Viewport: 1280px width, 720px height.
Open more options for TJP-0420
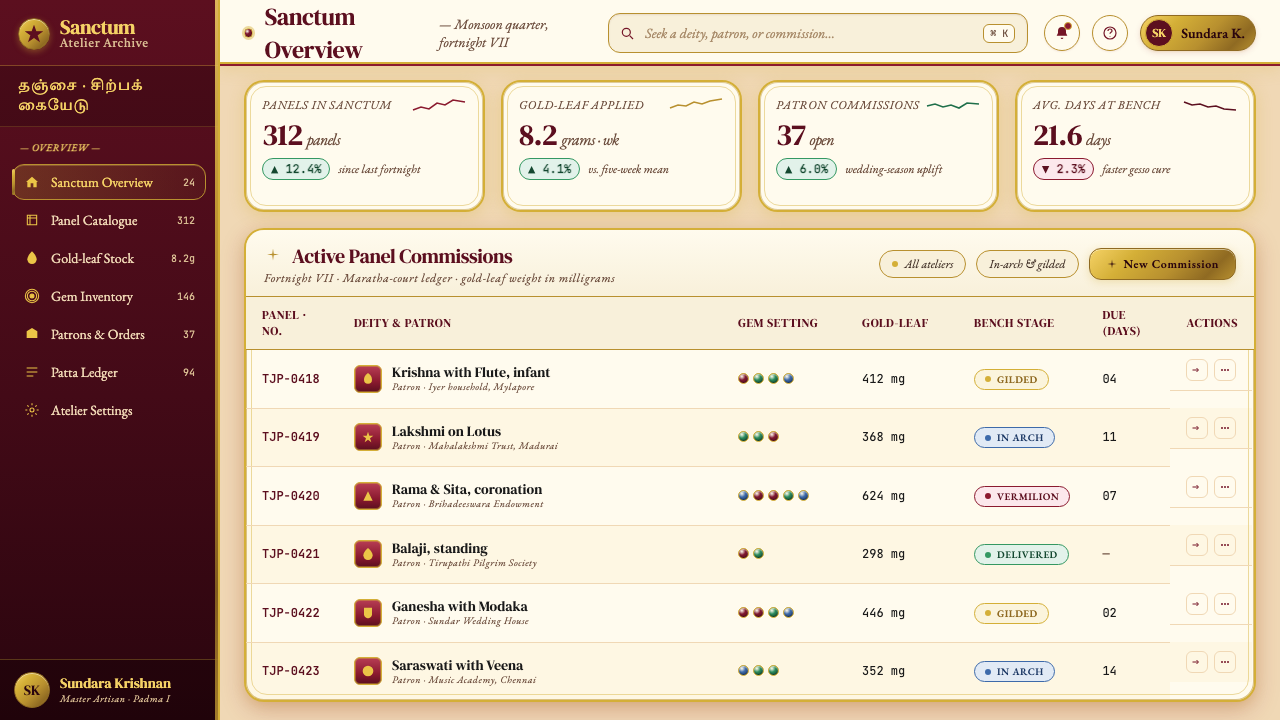pos(1225,487)
